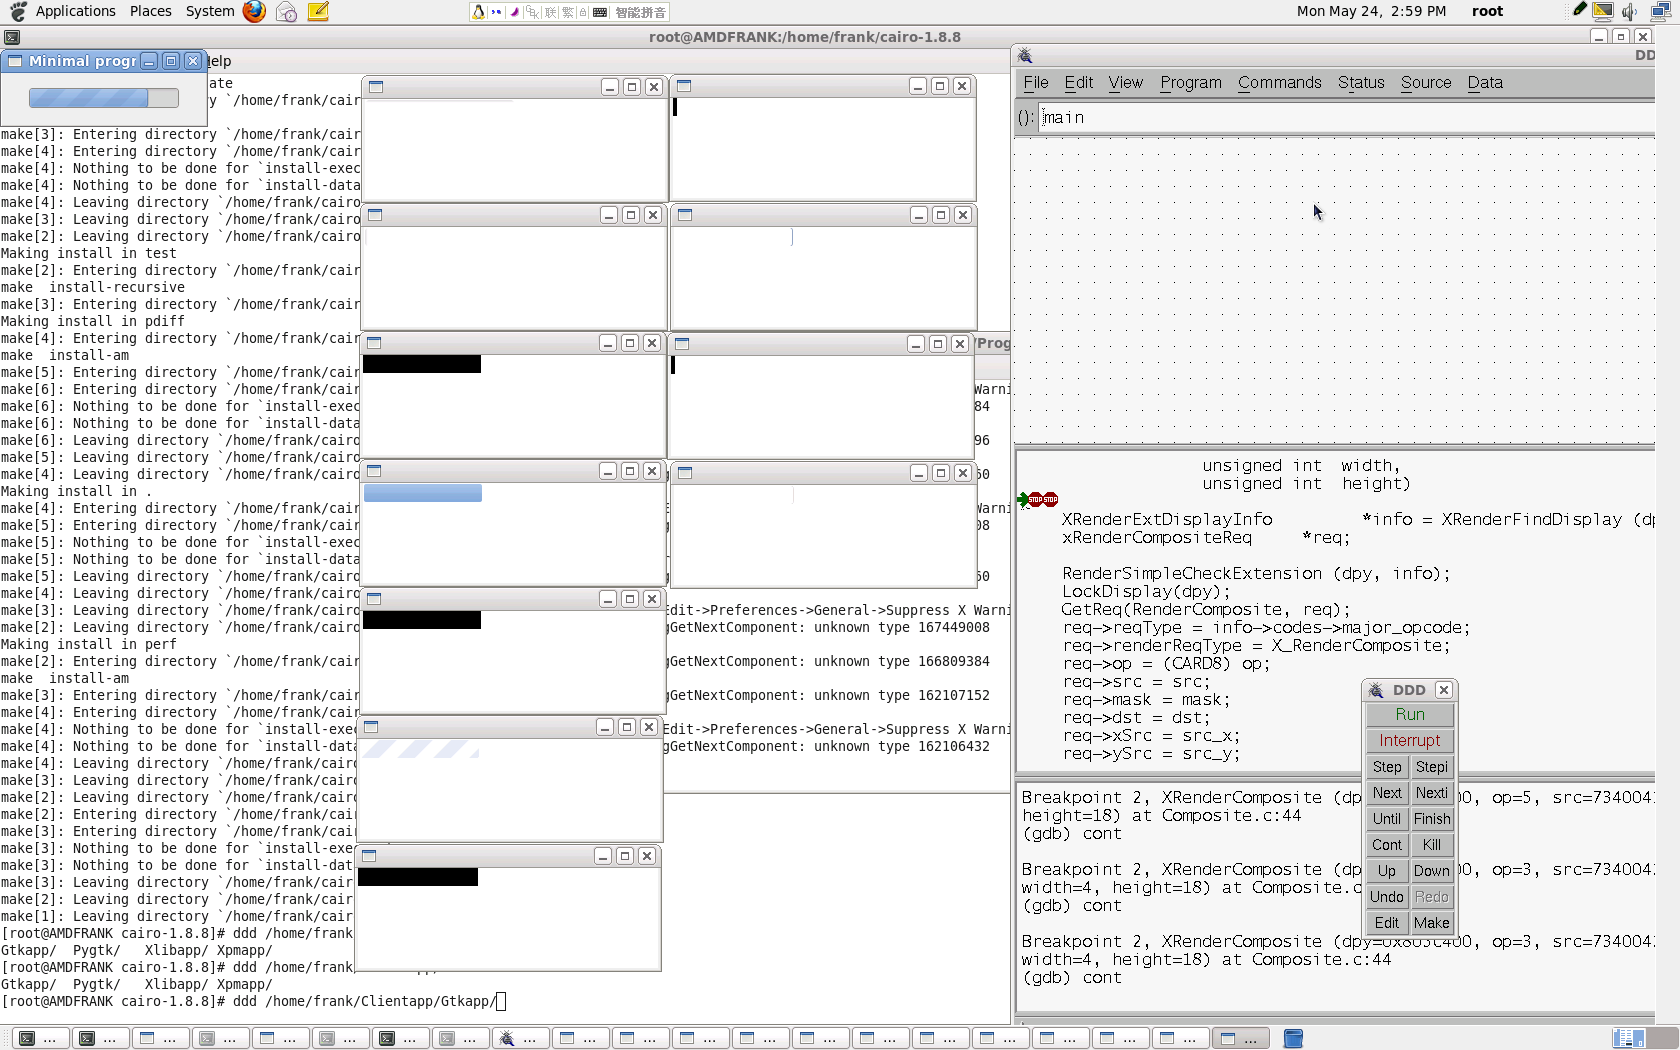Open the network connection tray icon
Viewport: 1680px width, 1050px height.
(x=1660, y=12)
